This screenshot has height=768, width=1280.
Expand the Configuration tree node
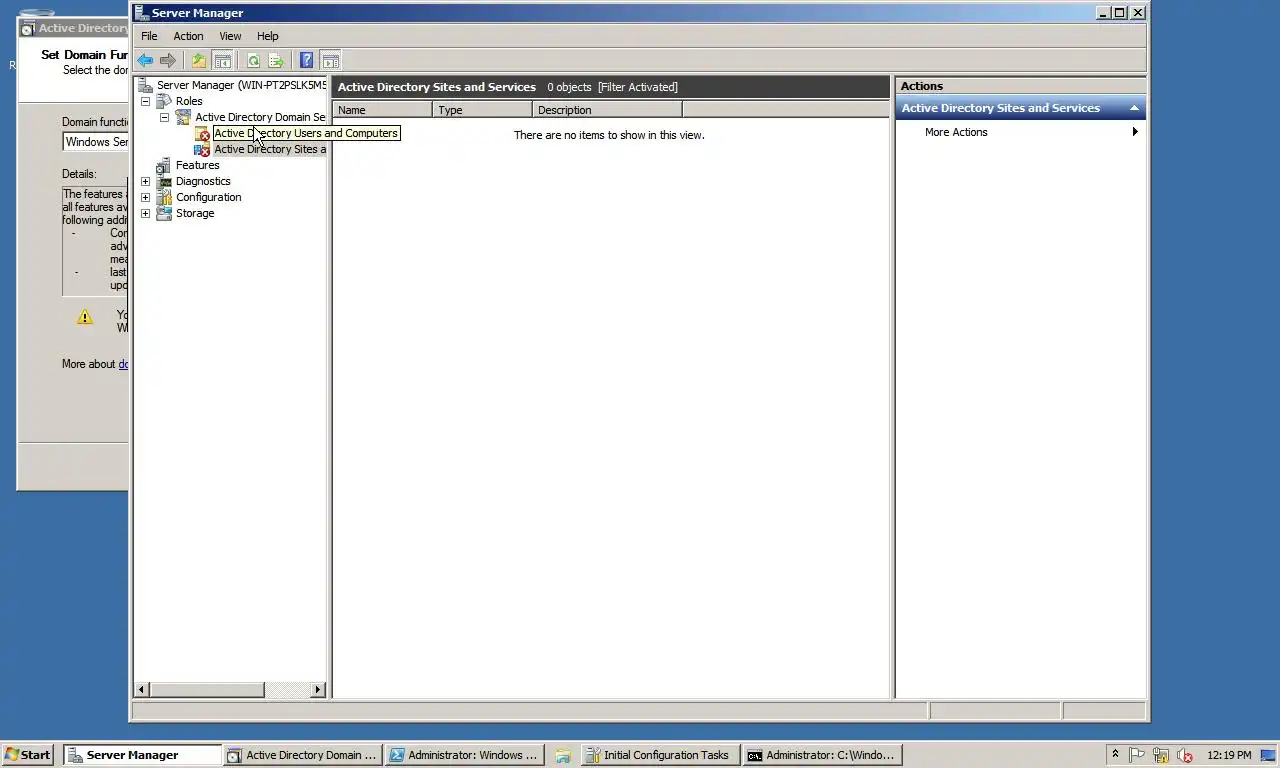click(146, 197)
